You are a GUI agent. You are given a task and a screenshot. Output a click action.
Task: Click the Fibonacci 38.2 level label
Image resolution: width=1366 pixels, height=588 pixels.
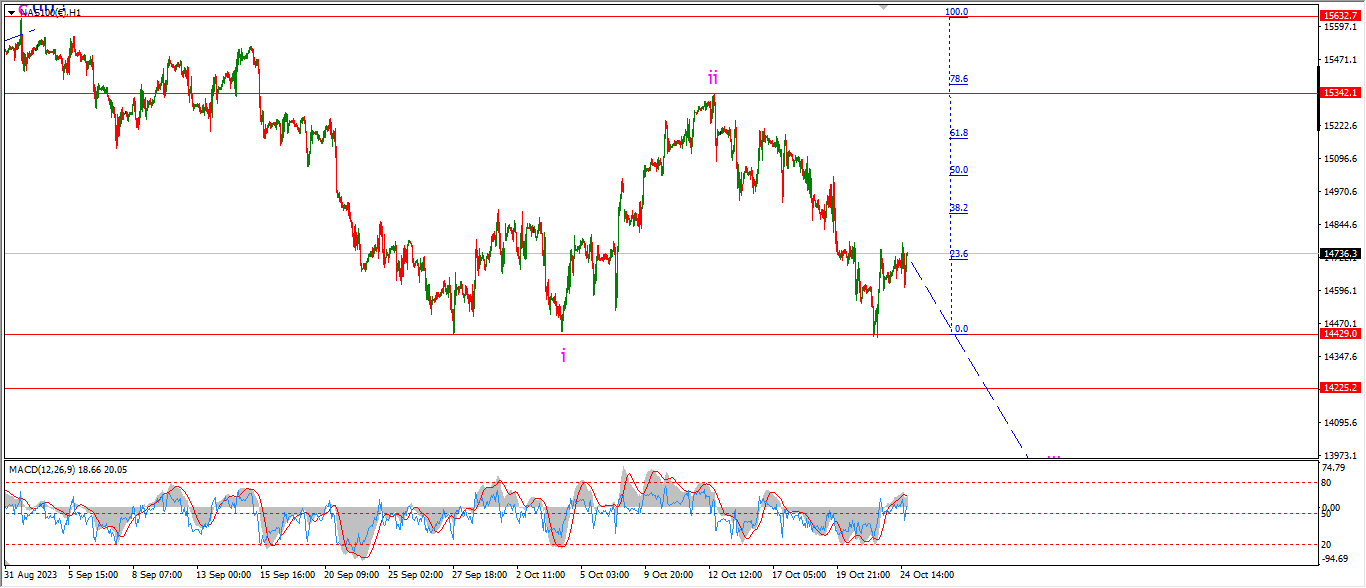(958, 208)
